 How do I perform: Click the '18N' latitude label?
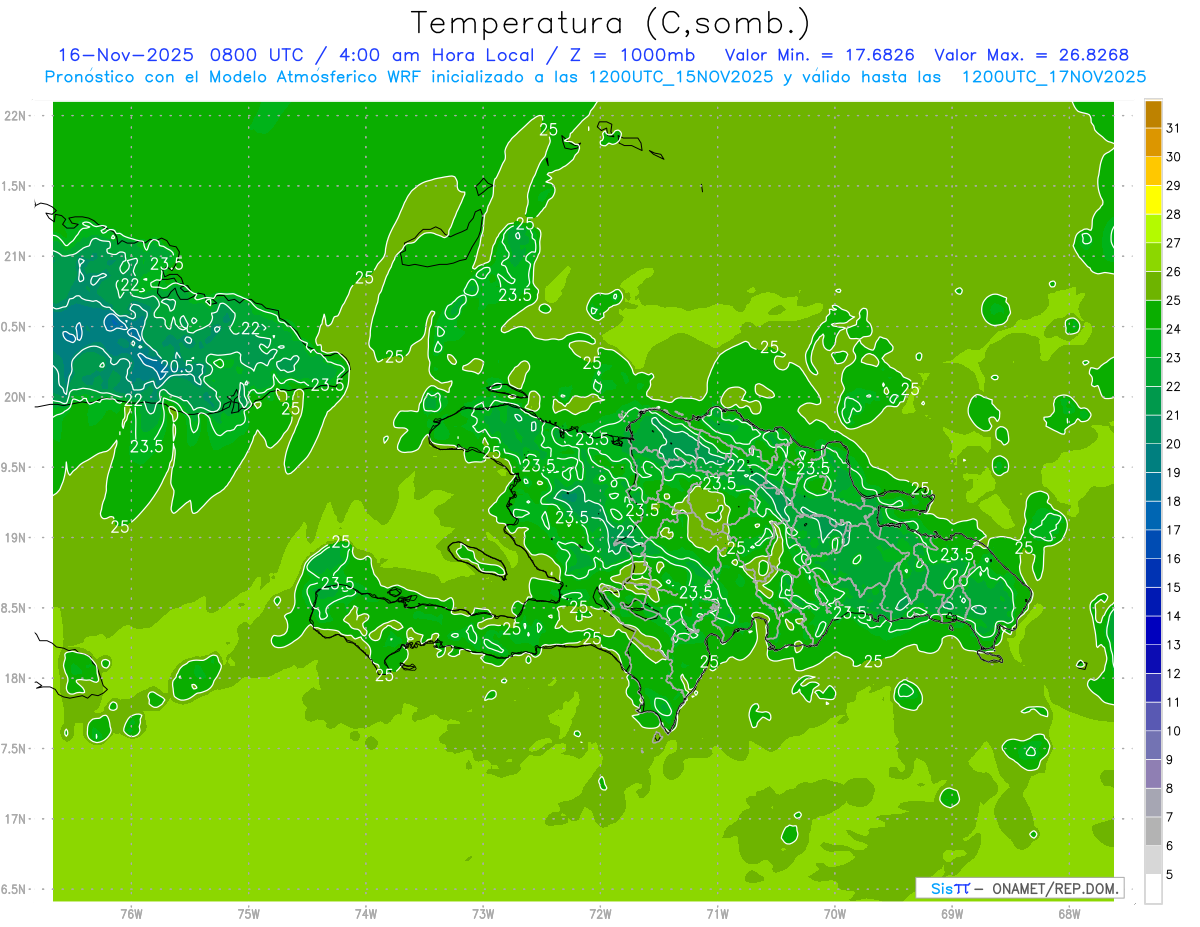(x=15, y=678)
